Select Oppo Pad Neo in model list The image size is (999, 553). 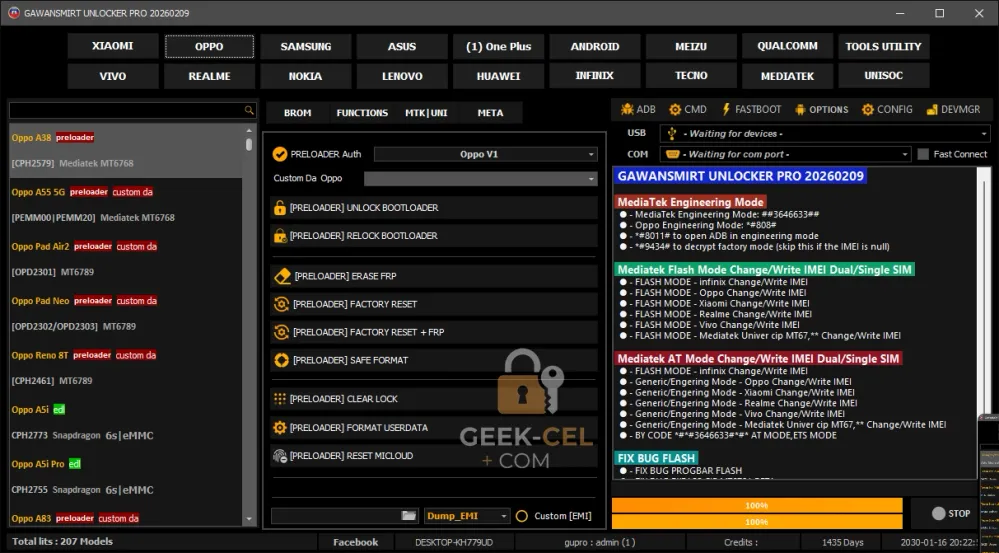click(126, 313)
